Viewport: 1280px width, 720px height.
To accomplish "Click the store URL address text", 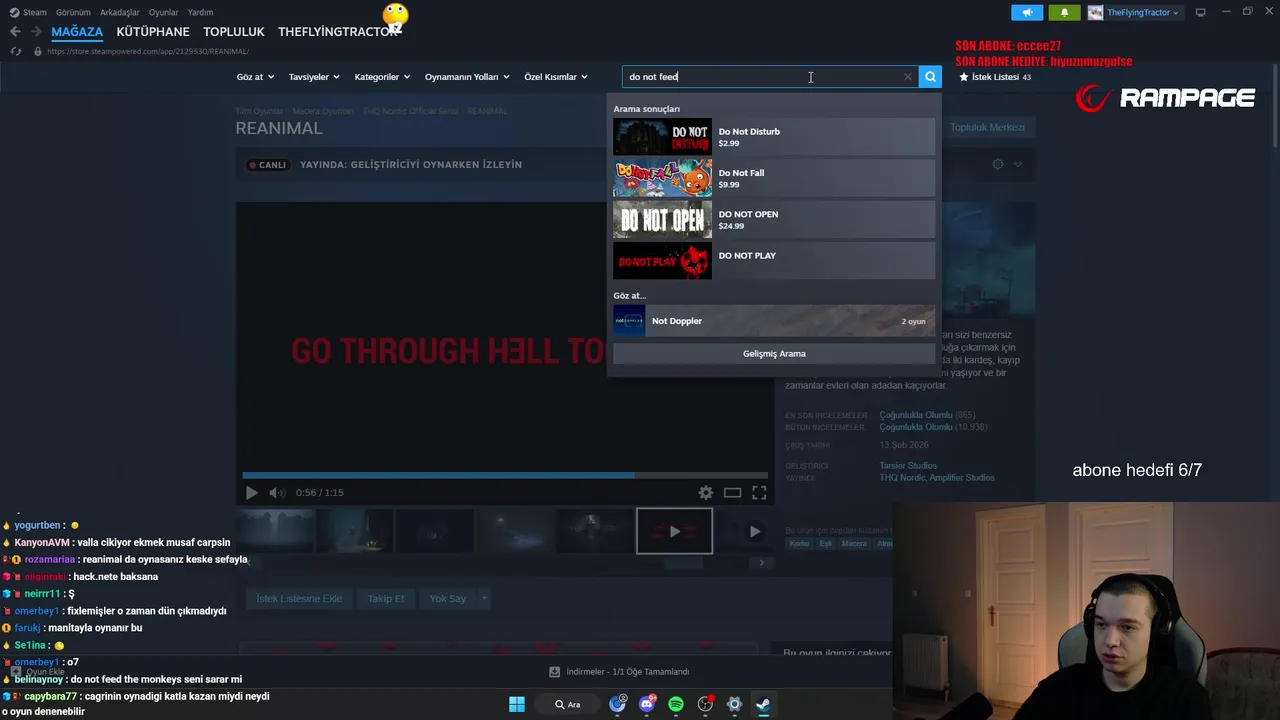I will point(148,51).
